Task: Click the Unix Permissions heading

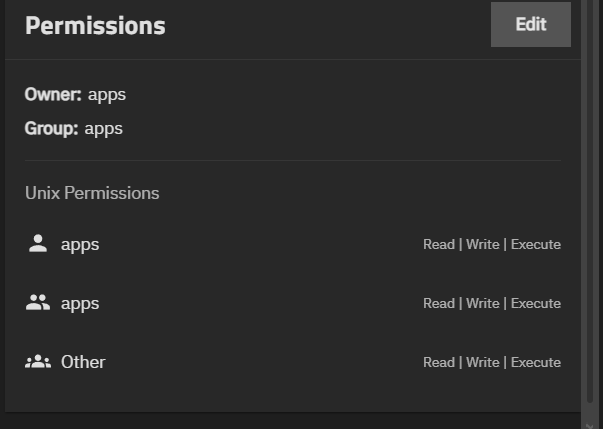Action: click(92, 193)
